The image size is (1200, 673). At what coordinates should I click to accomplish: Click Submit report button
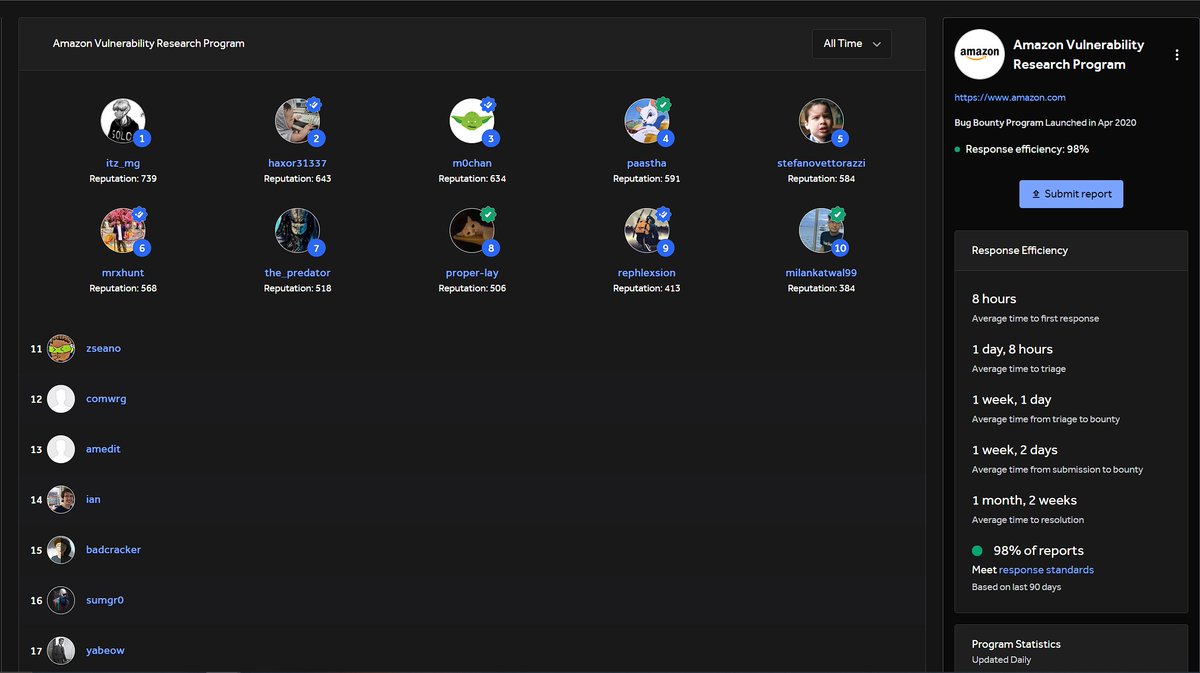1071,194
